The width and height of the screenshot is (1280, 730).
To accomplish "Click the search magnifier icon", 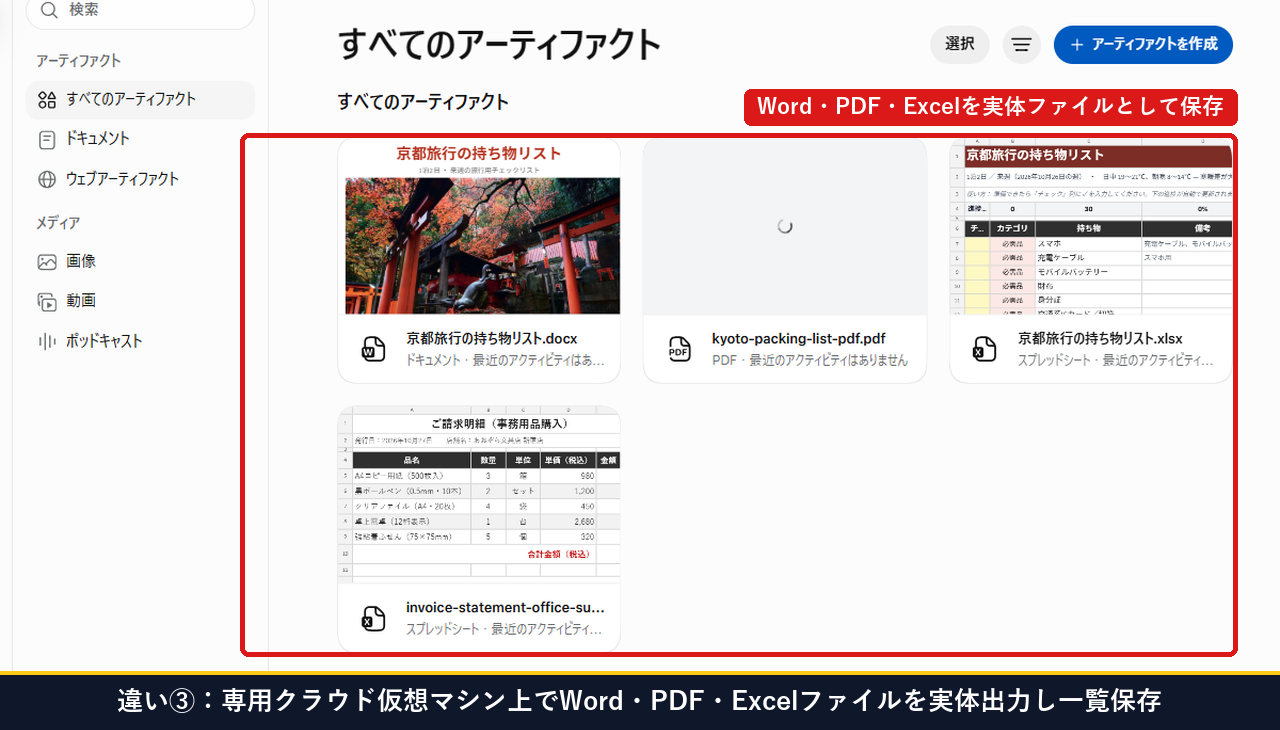I will pos(48,10).
